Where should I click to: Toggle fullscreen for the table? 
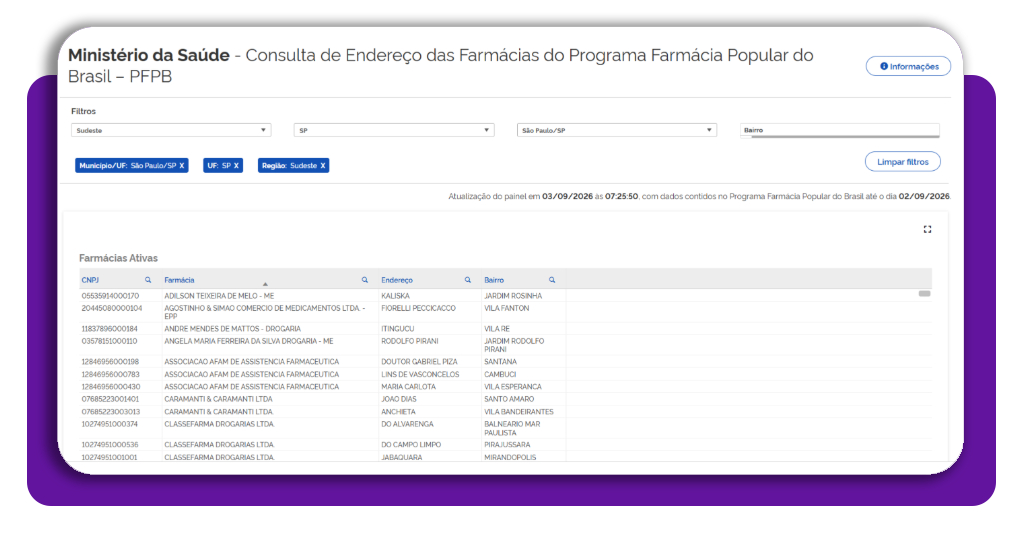(927, 229)
